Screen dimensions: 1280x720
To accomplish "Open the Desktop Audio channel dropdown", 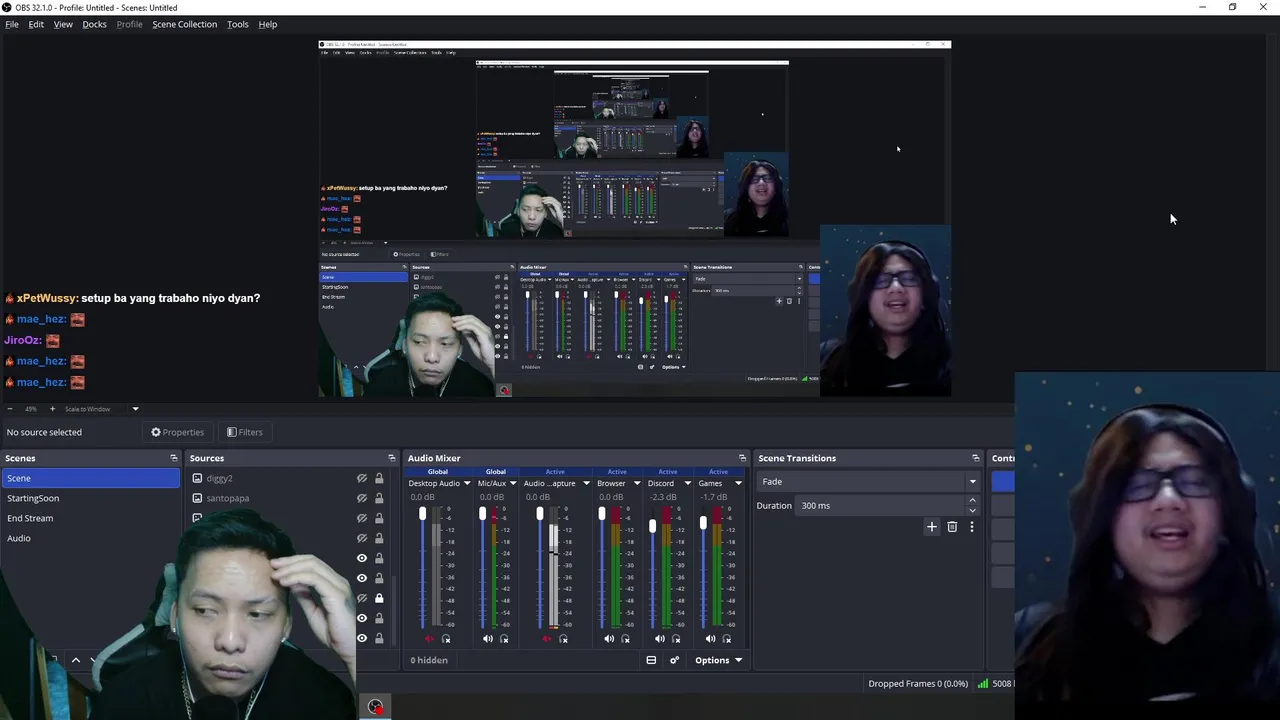I will point(467,483).
